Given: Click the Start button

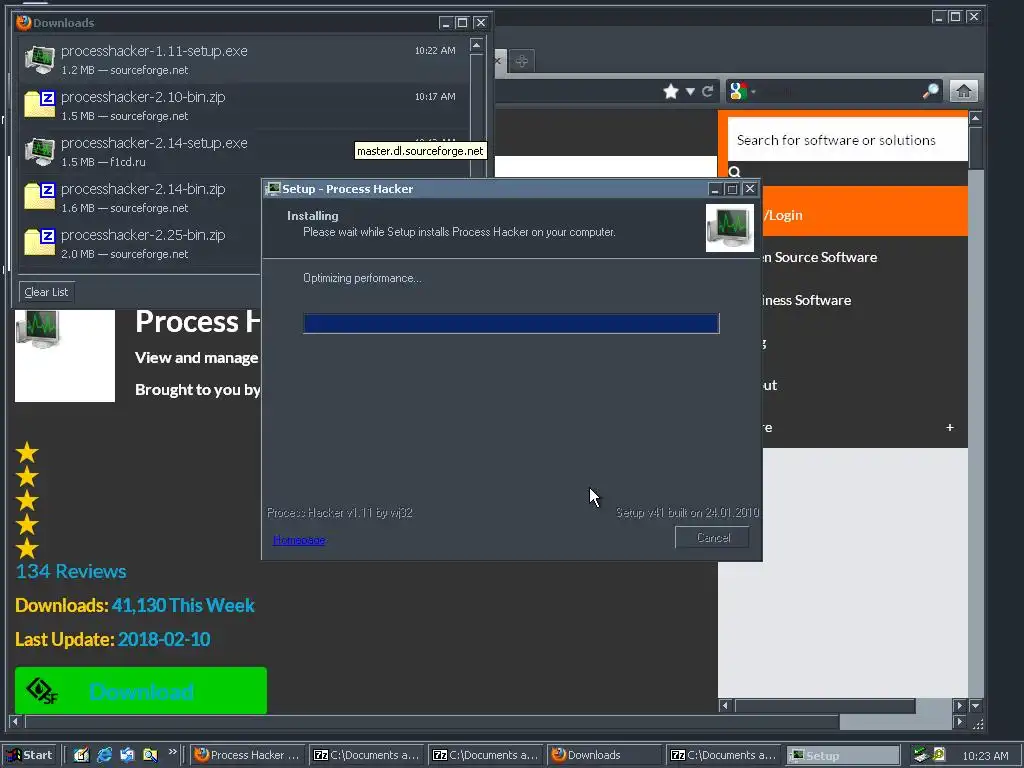Looking at the screenshot, I should (x=31, y=755).
